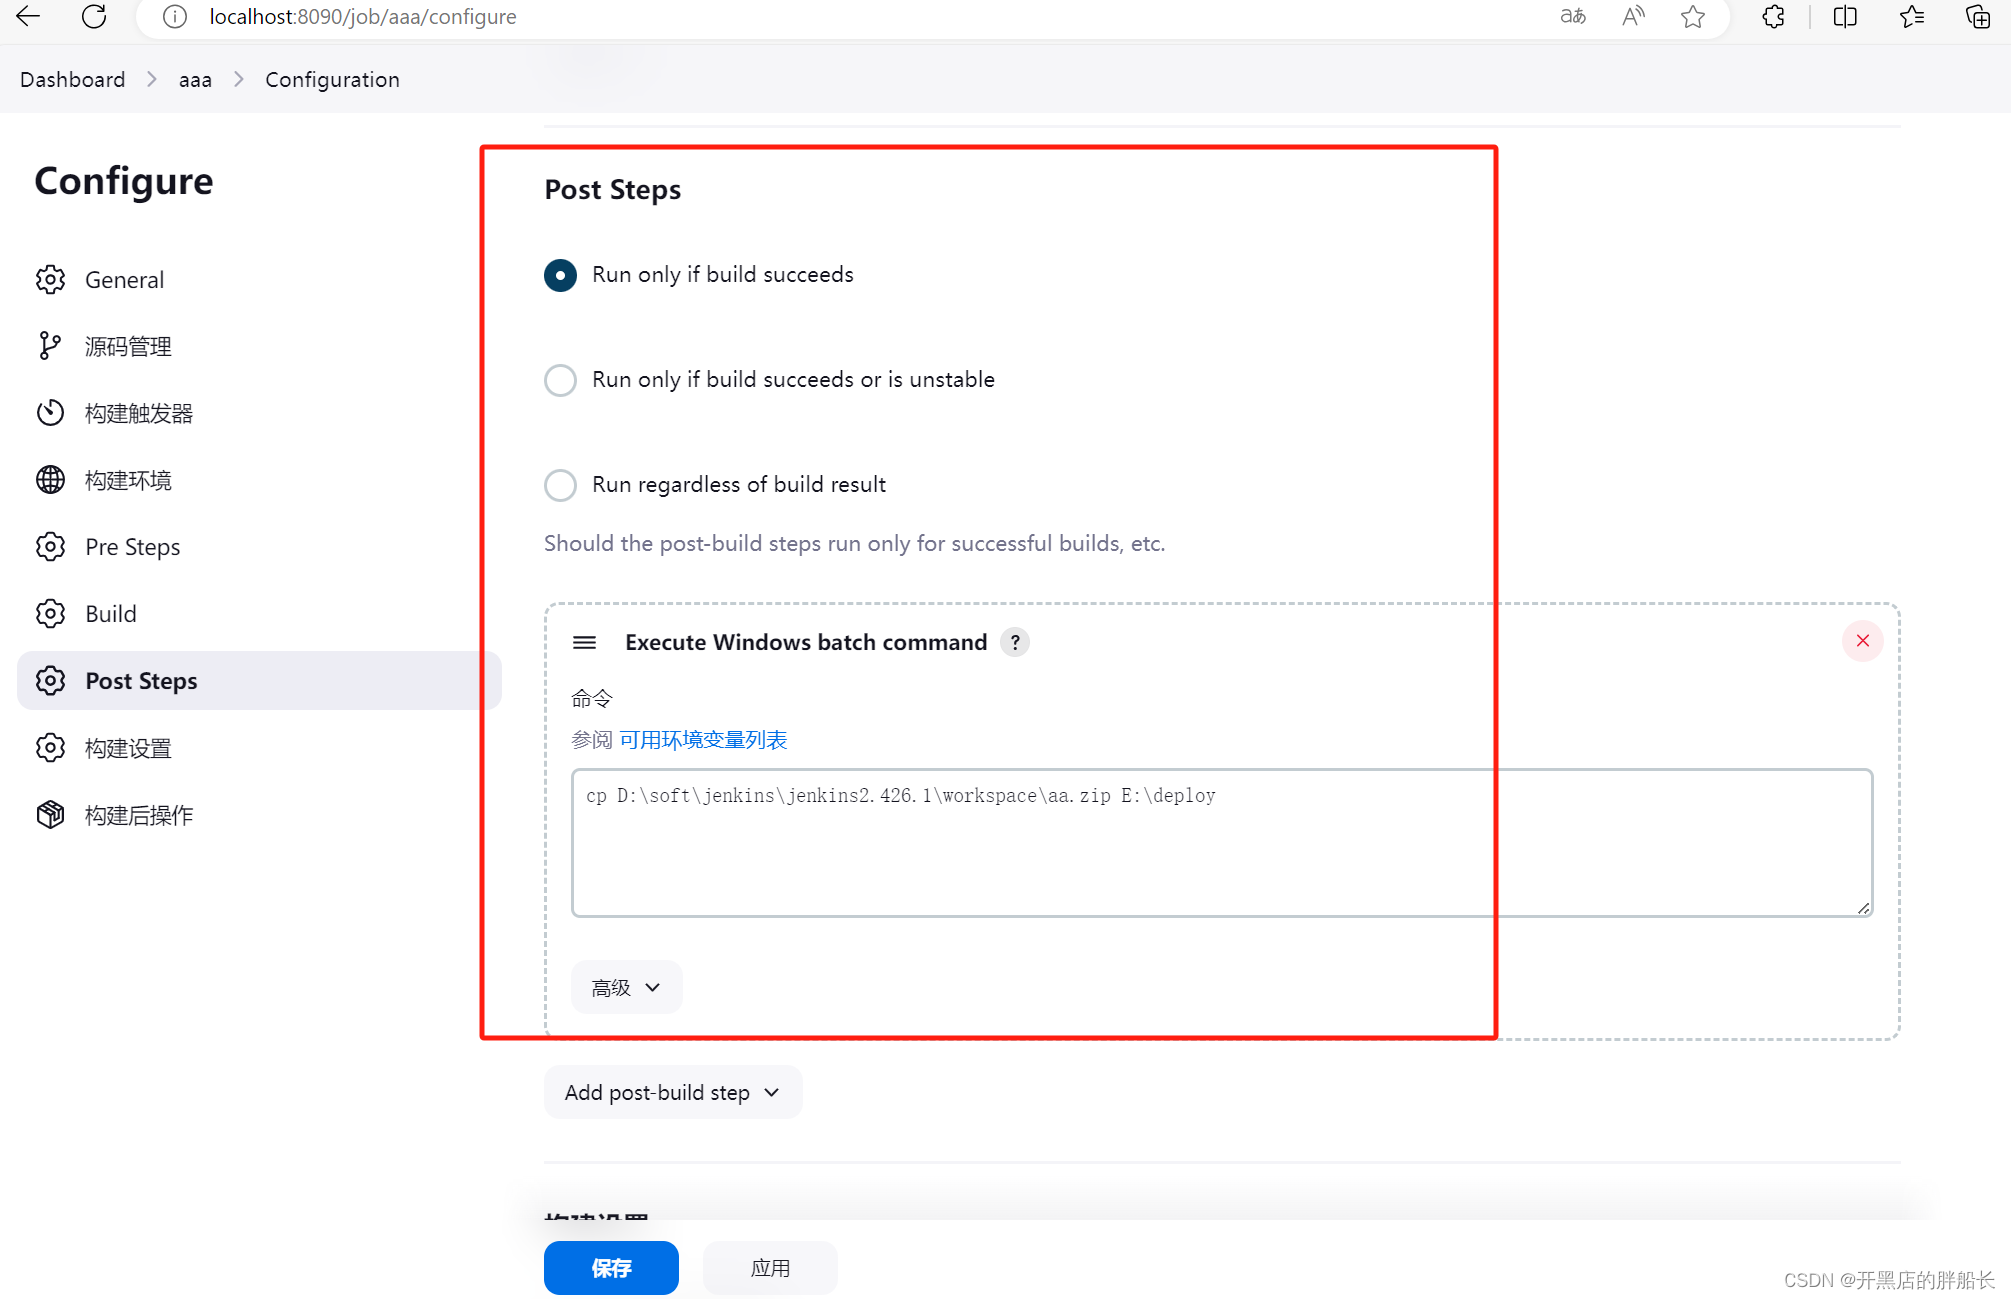Viewport: 2011px width, 1299px height.
Task: Open aaa job breadcrumb link
Action: coord(195,79)
